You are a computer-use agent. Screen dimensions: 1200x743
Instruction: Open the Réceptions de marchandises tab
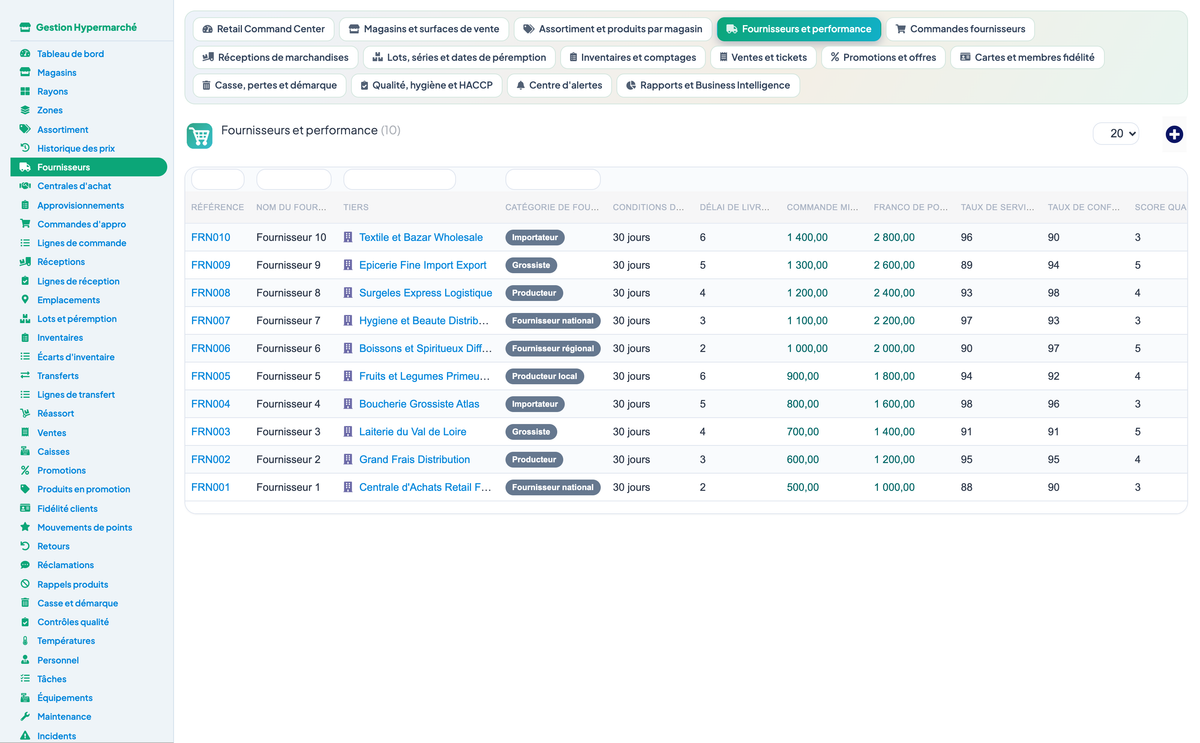(275, 57)
